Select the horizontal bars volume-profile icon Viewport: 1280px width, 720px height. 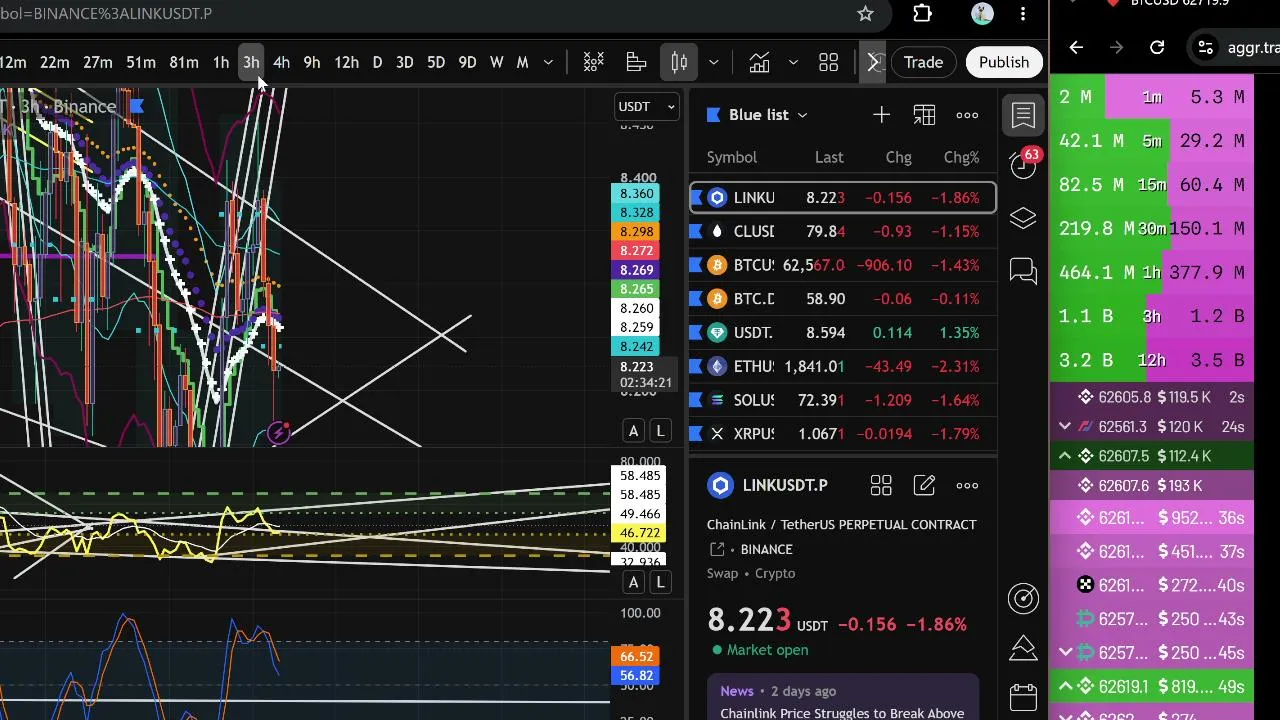[636, 63]
